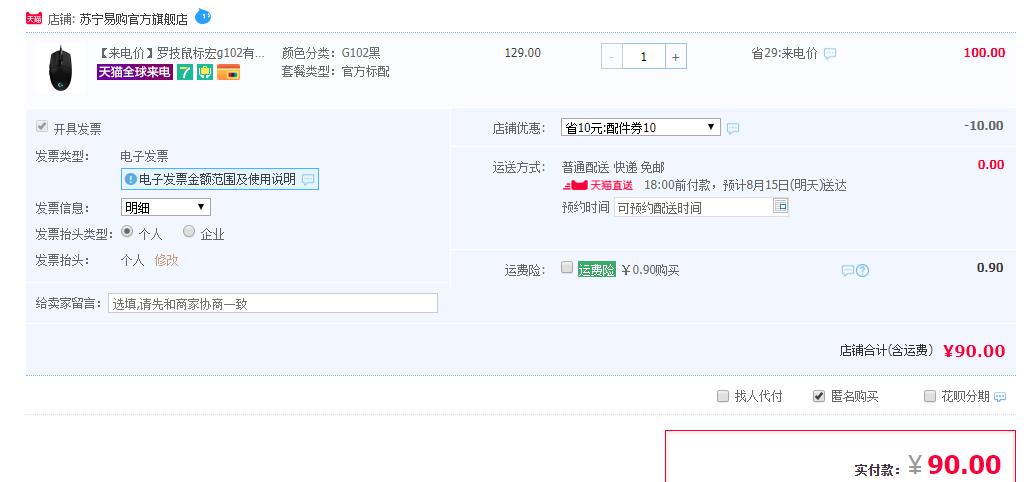1028x482 pixels.
Task: Check the 找人代付 option
Action: point(722,396)
